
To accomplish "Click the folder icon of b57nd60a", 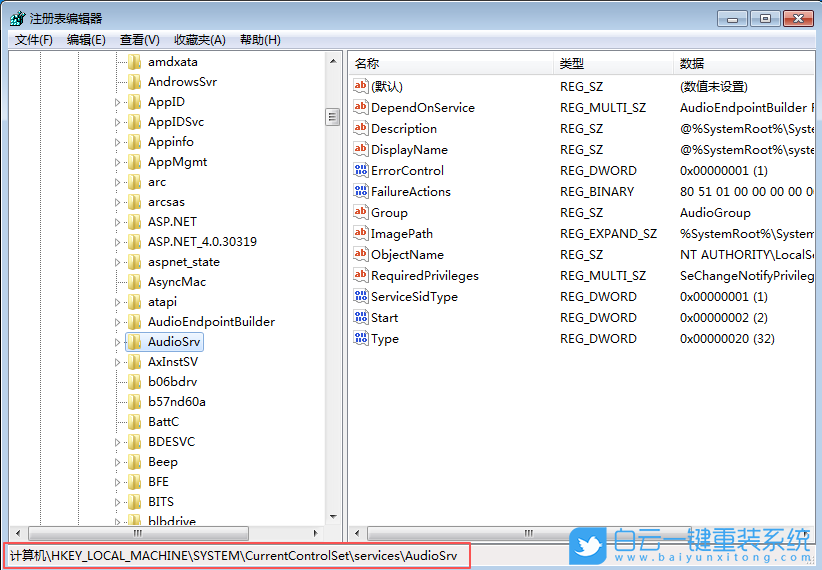I will (x=135, y=402).
